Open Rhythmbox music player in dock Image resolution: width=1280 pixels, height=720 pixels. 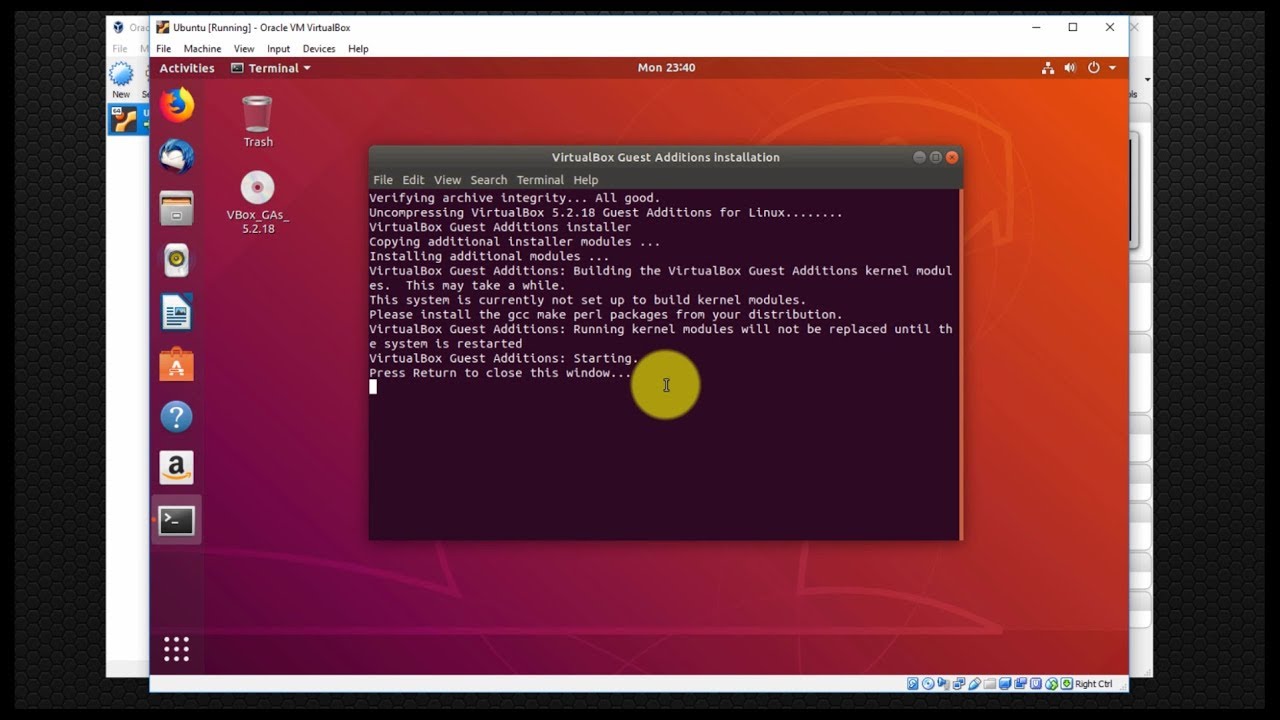pos(177,260)
